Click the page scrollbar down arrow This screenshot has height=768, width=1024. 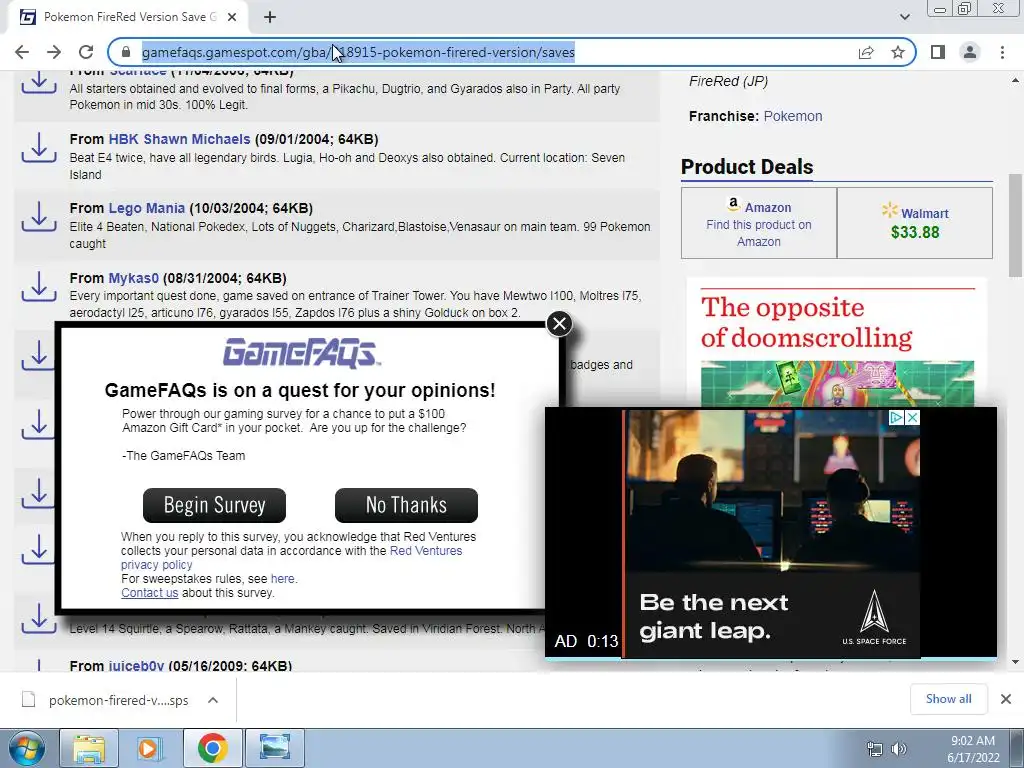pos(1015,662)
